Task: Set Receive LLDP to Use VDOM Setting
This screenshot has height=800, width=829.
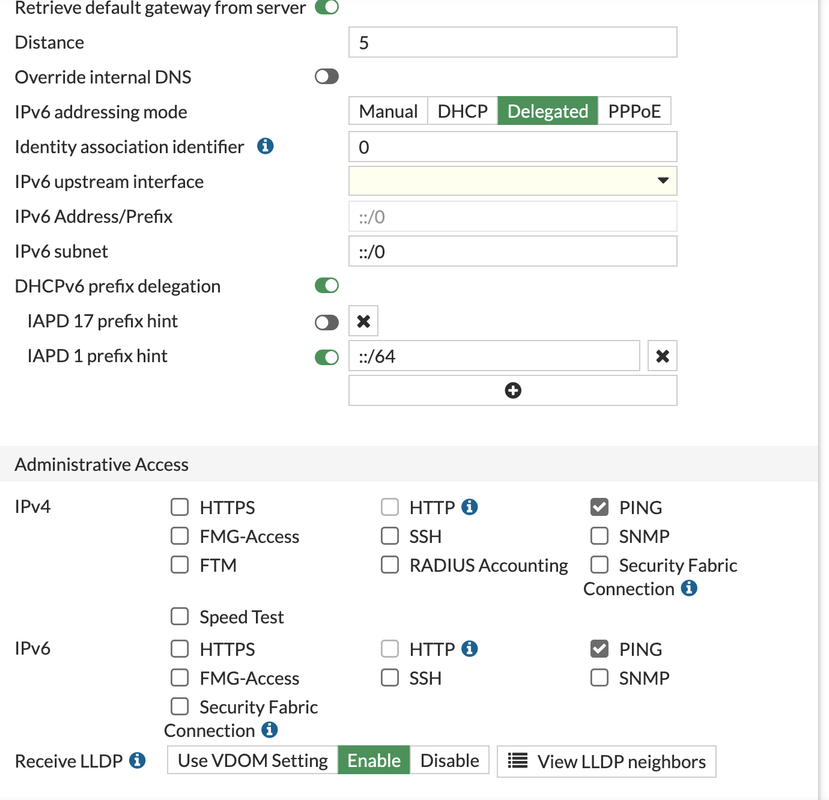Action: (252, 761)
